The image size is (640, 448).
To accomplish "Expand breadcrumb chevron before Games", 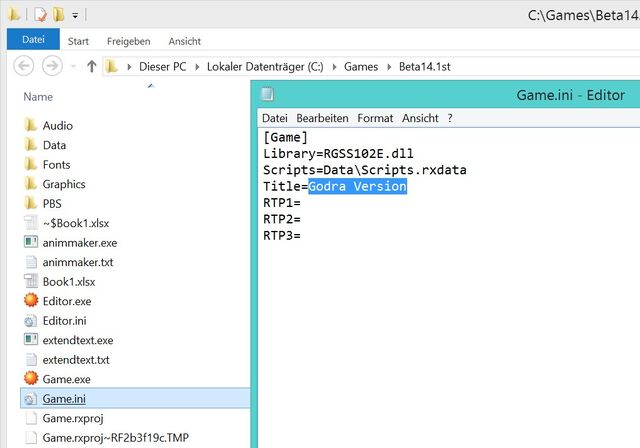I will pyautogui.click(x=334, y=67).
